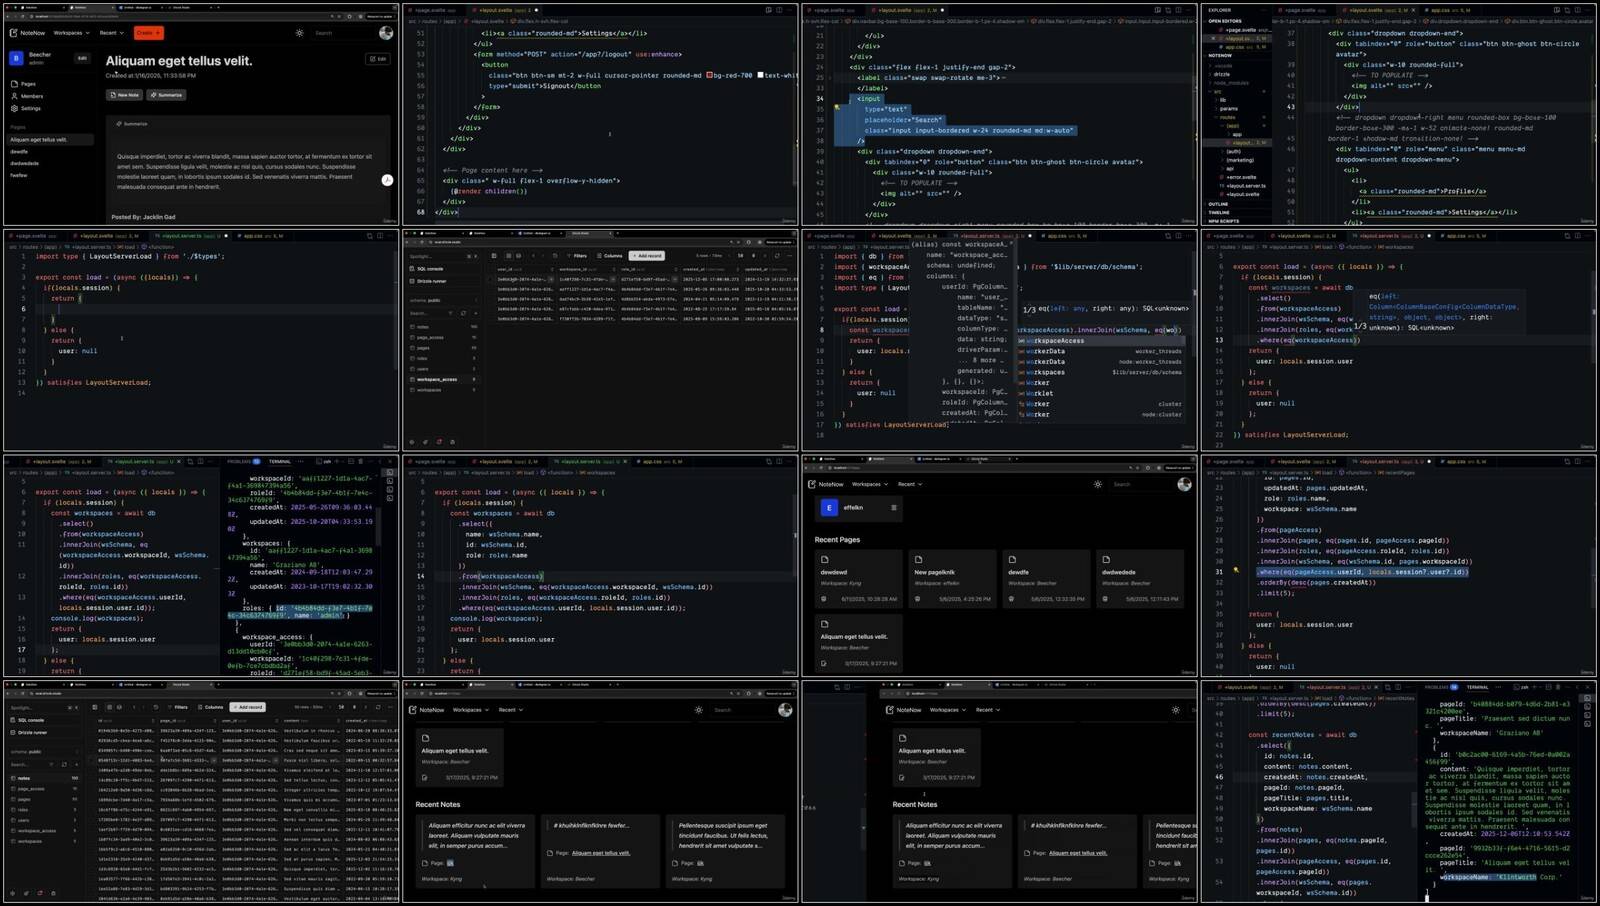Click profile avatar on Recent Pages frame
1600x906 pixels.
point(1184,484)
